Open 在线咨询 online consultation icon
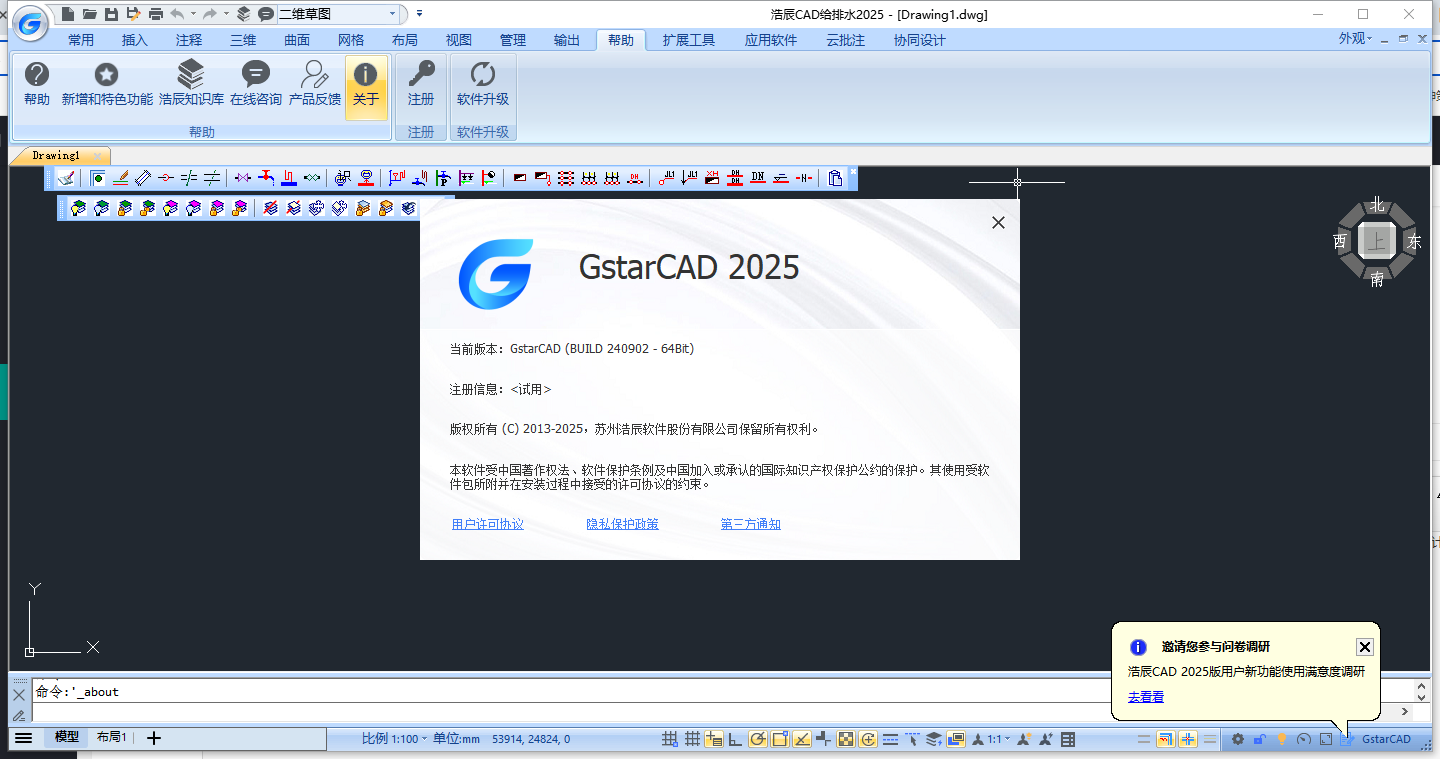 click(256, 84)
